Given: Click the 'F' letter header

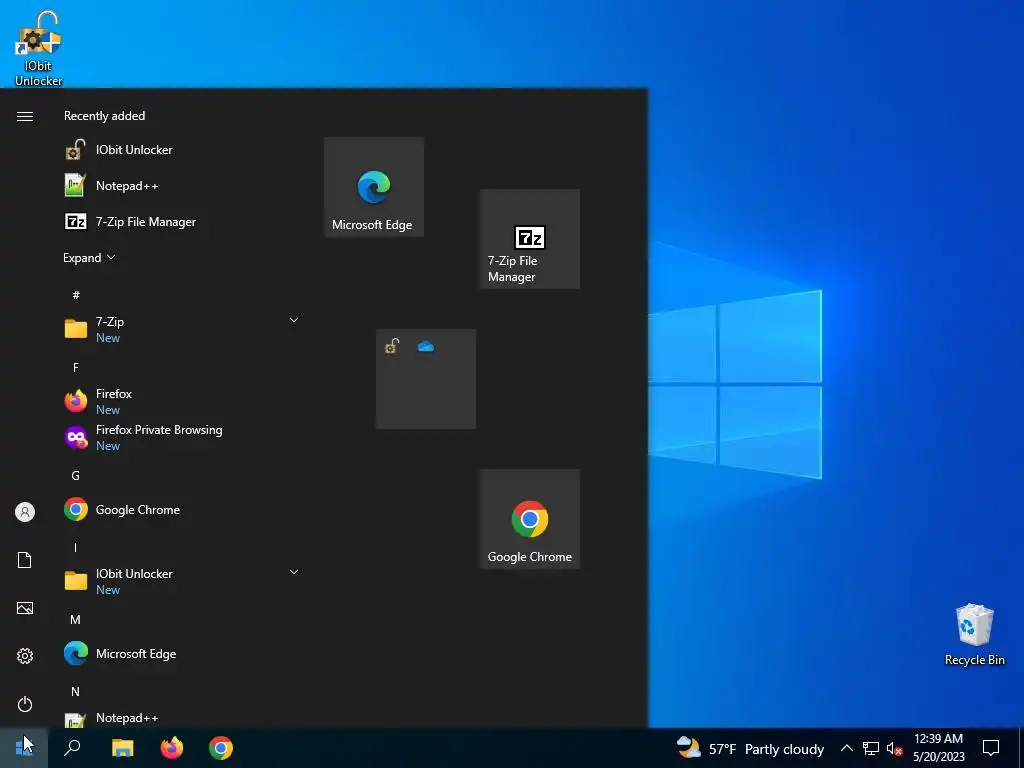Looking at the screenshot, I should (76, 368).
